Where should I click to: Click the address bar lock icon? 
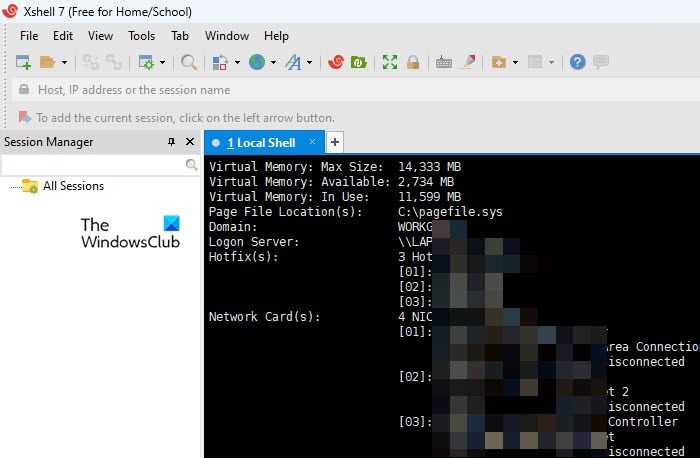[x=24, y=90]
